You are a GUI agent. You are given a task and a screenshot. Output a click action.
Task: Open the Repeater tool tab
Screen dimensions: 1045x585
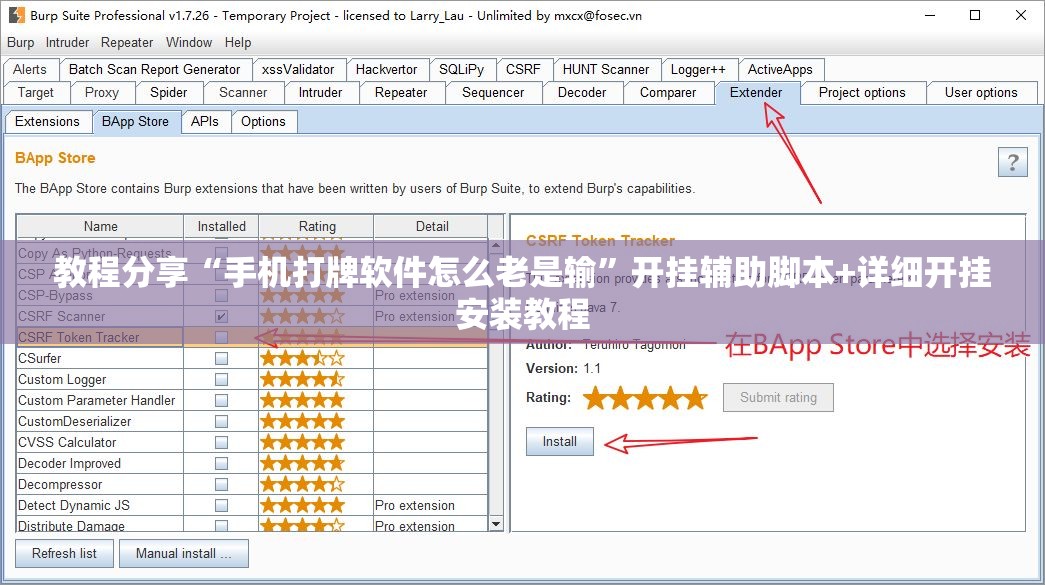401,93
